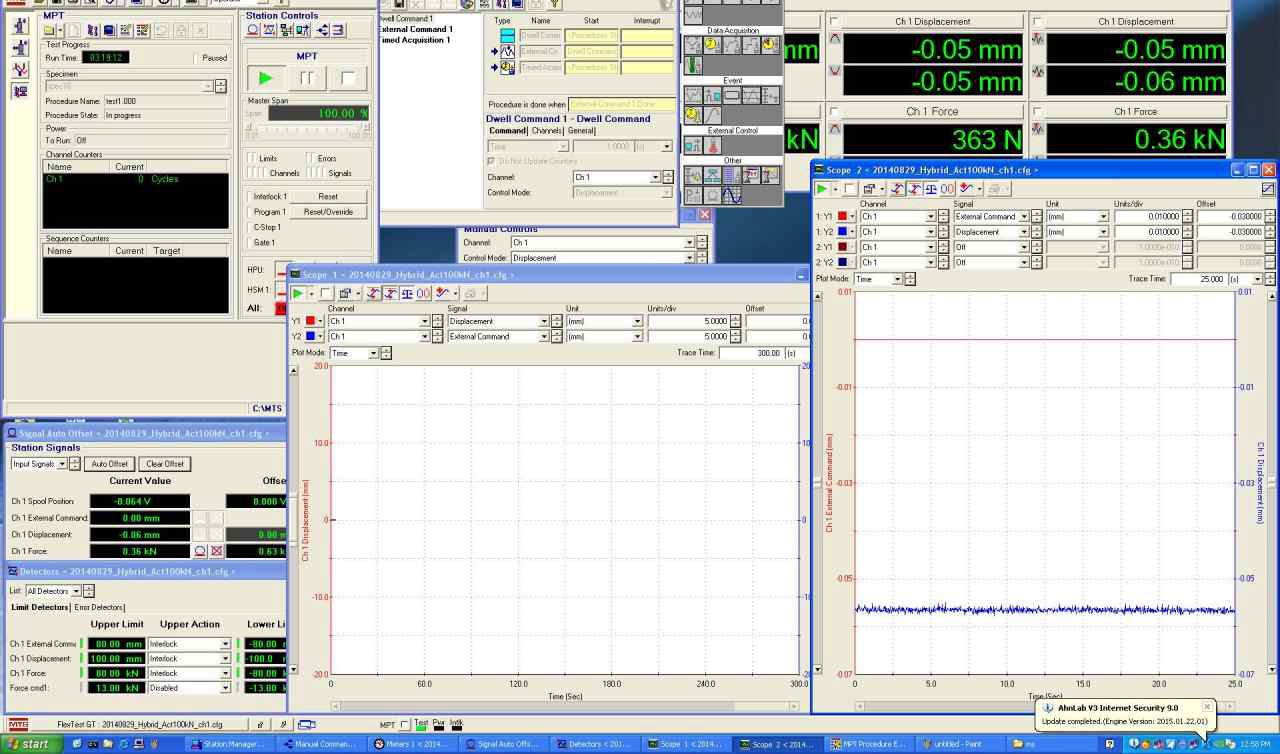Start Scope 2 with its green run icon

(822, 188)
